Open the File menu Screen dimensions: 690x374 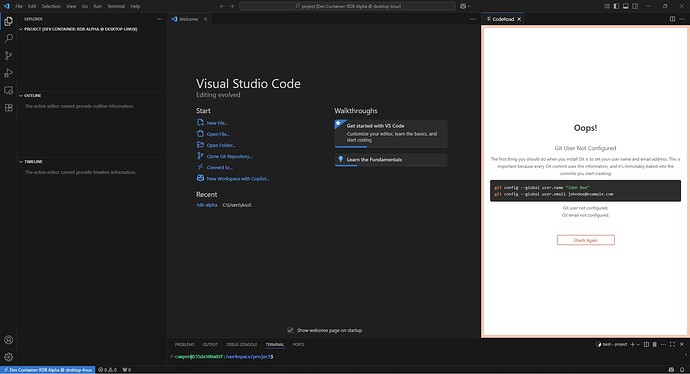coord(19,6)
